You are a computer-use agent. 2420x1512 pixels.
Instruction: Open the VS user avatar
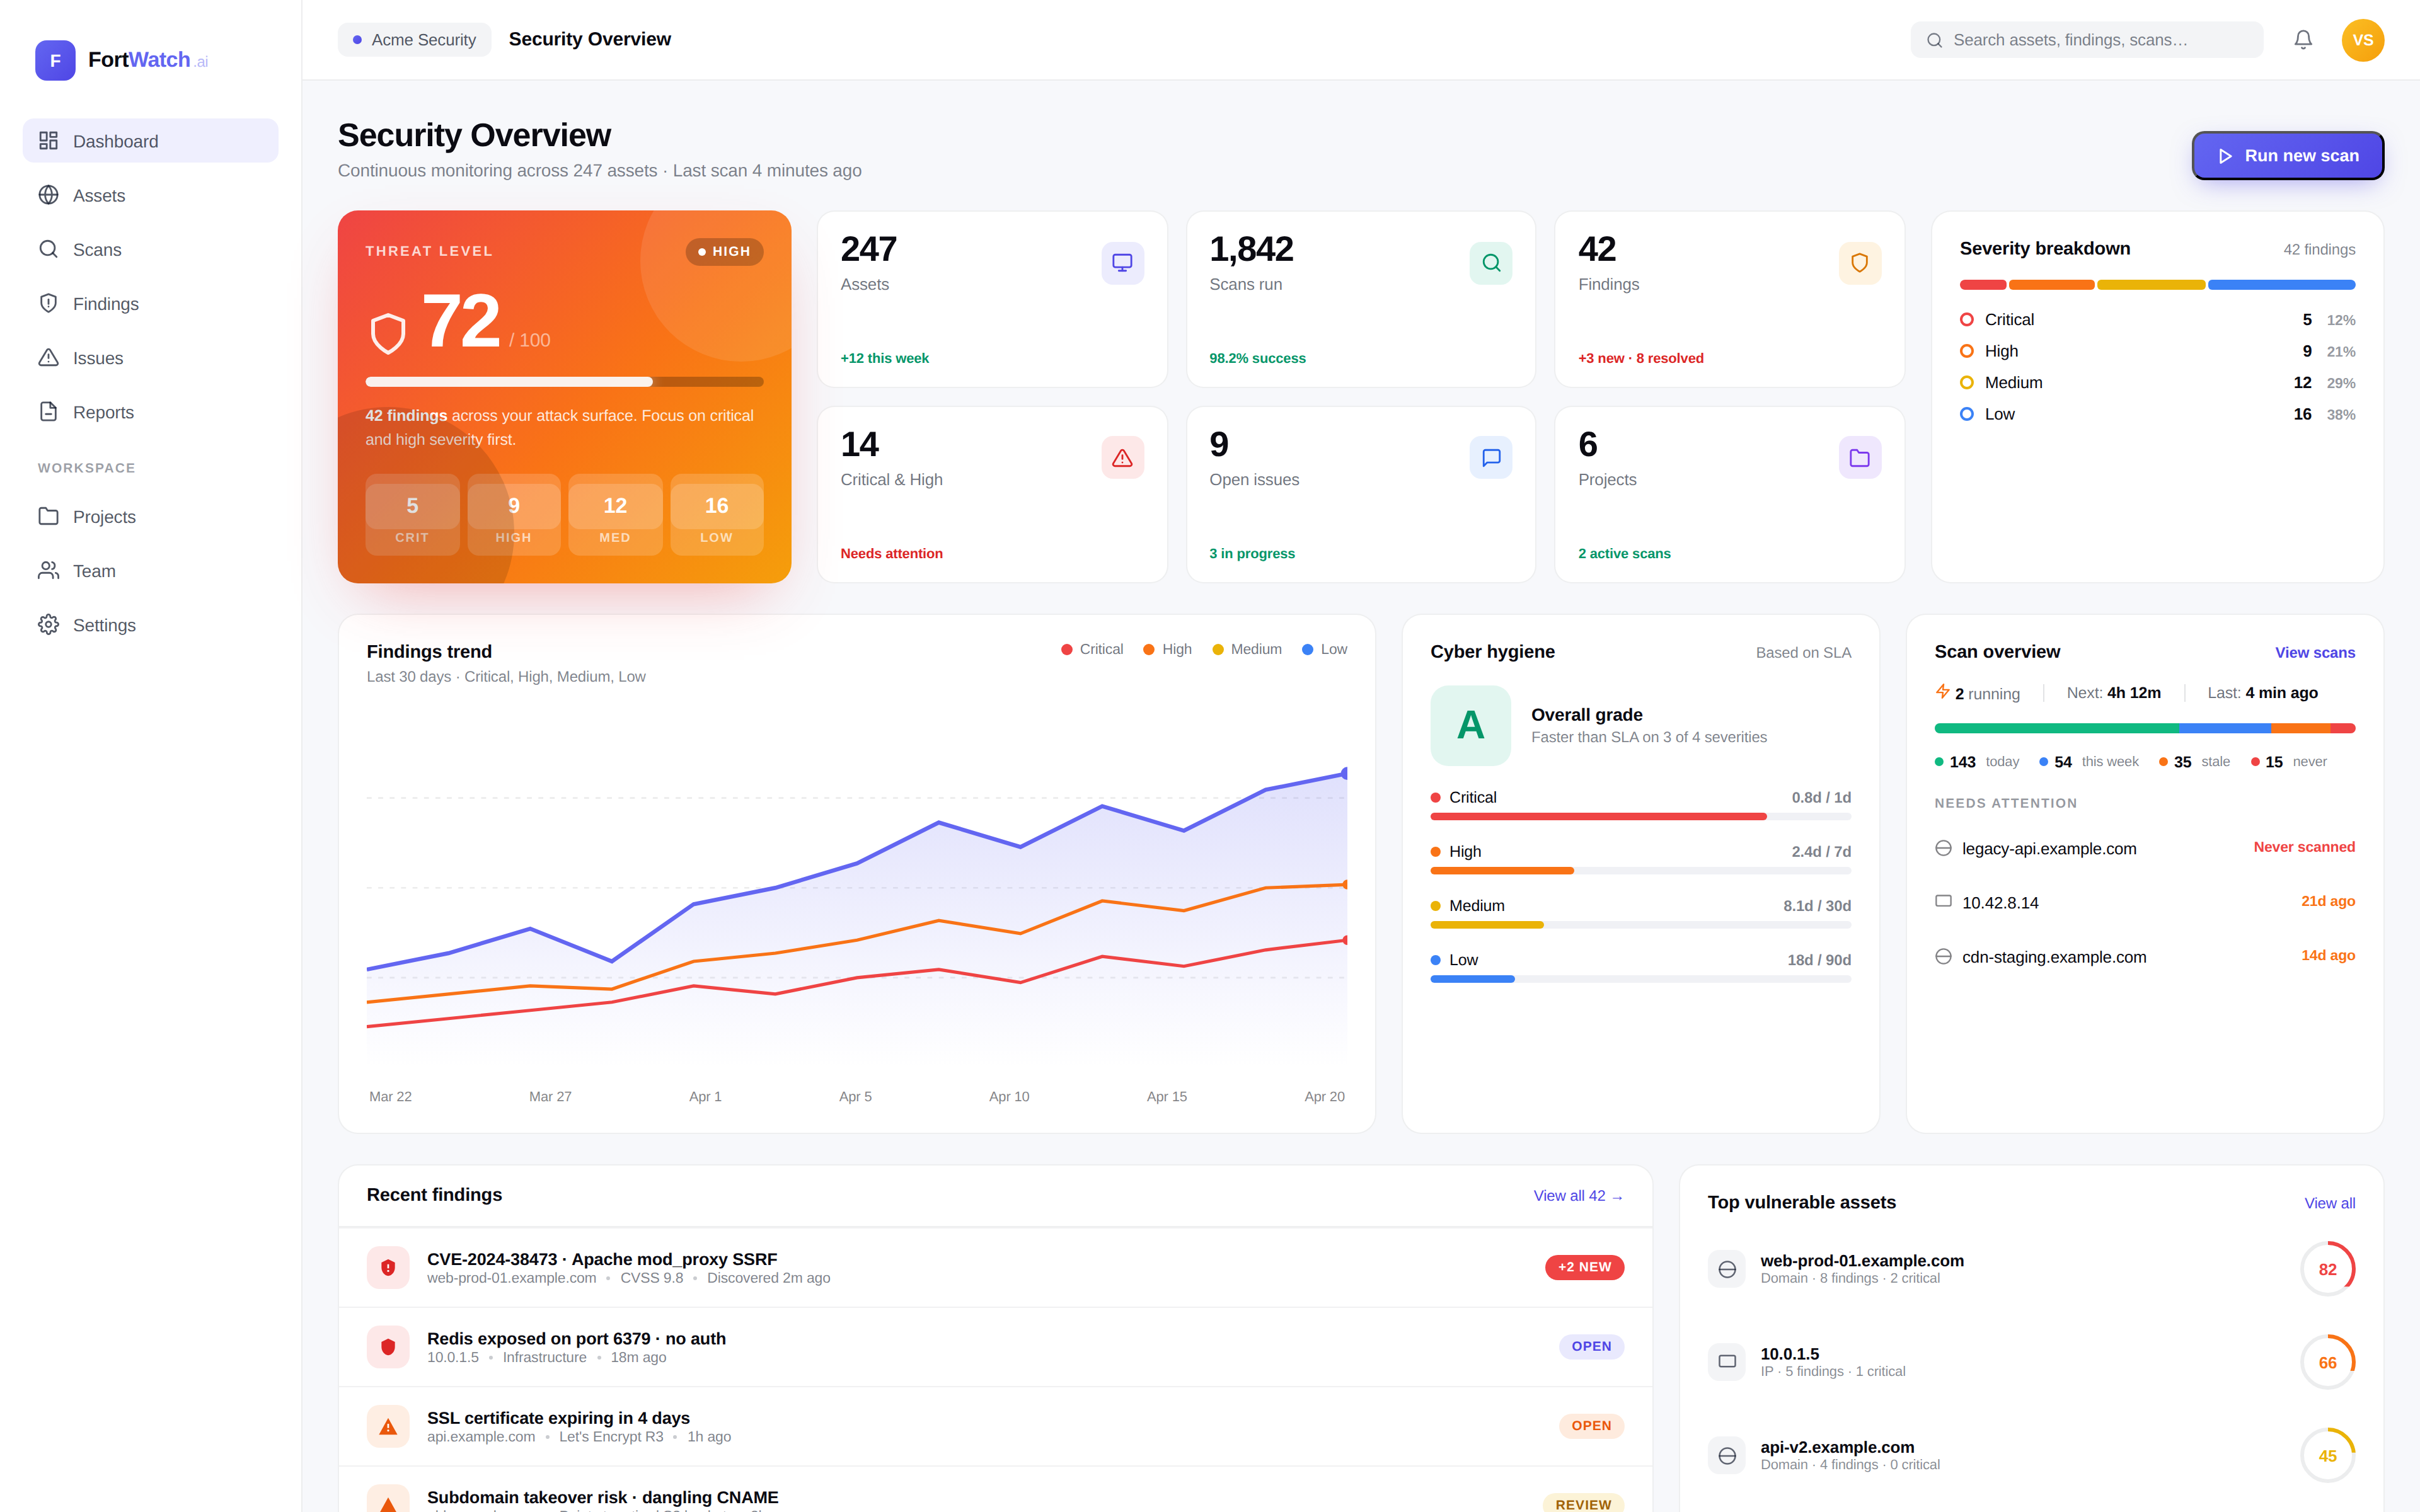click(x=2362, y=40)
